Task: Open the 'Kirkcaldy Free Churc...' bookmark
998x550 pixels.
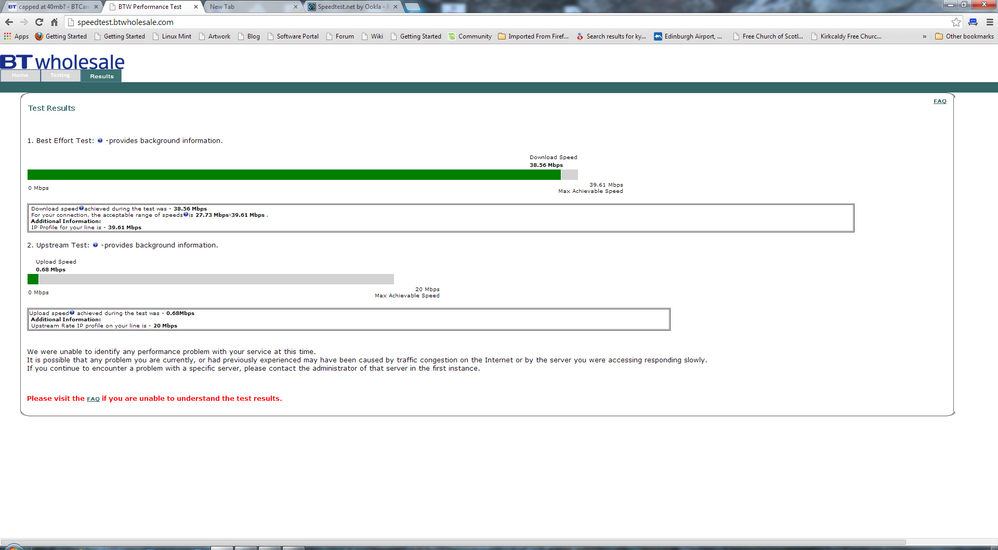Action: [x=846, y=36]
